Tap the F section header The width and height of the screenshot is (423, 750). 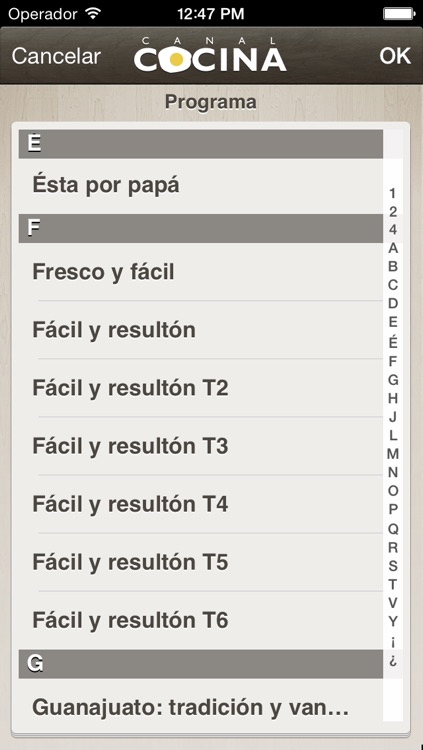200,228
